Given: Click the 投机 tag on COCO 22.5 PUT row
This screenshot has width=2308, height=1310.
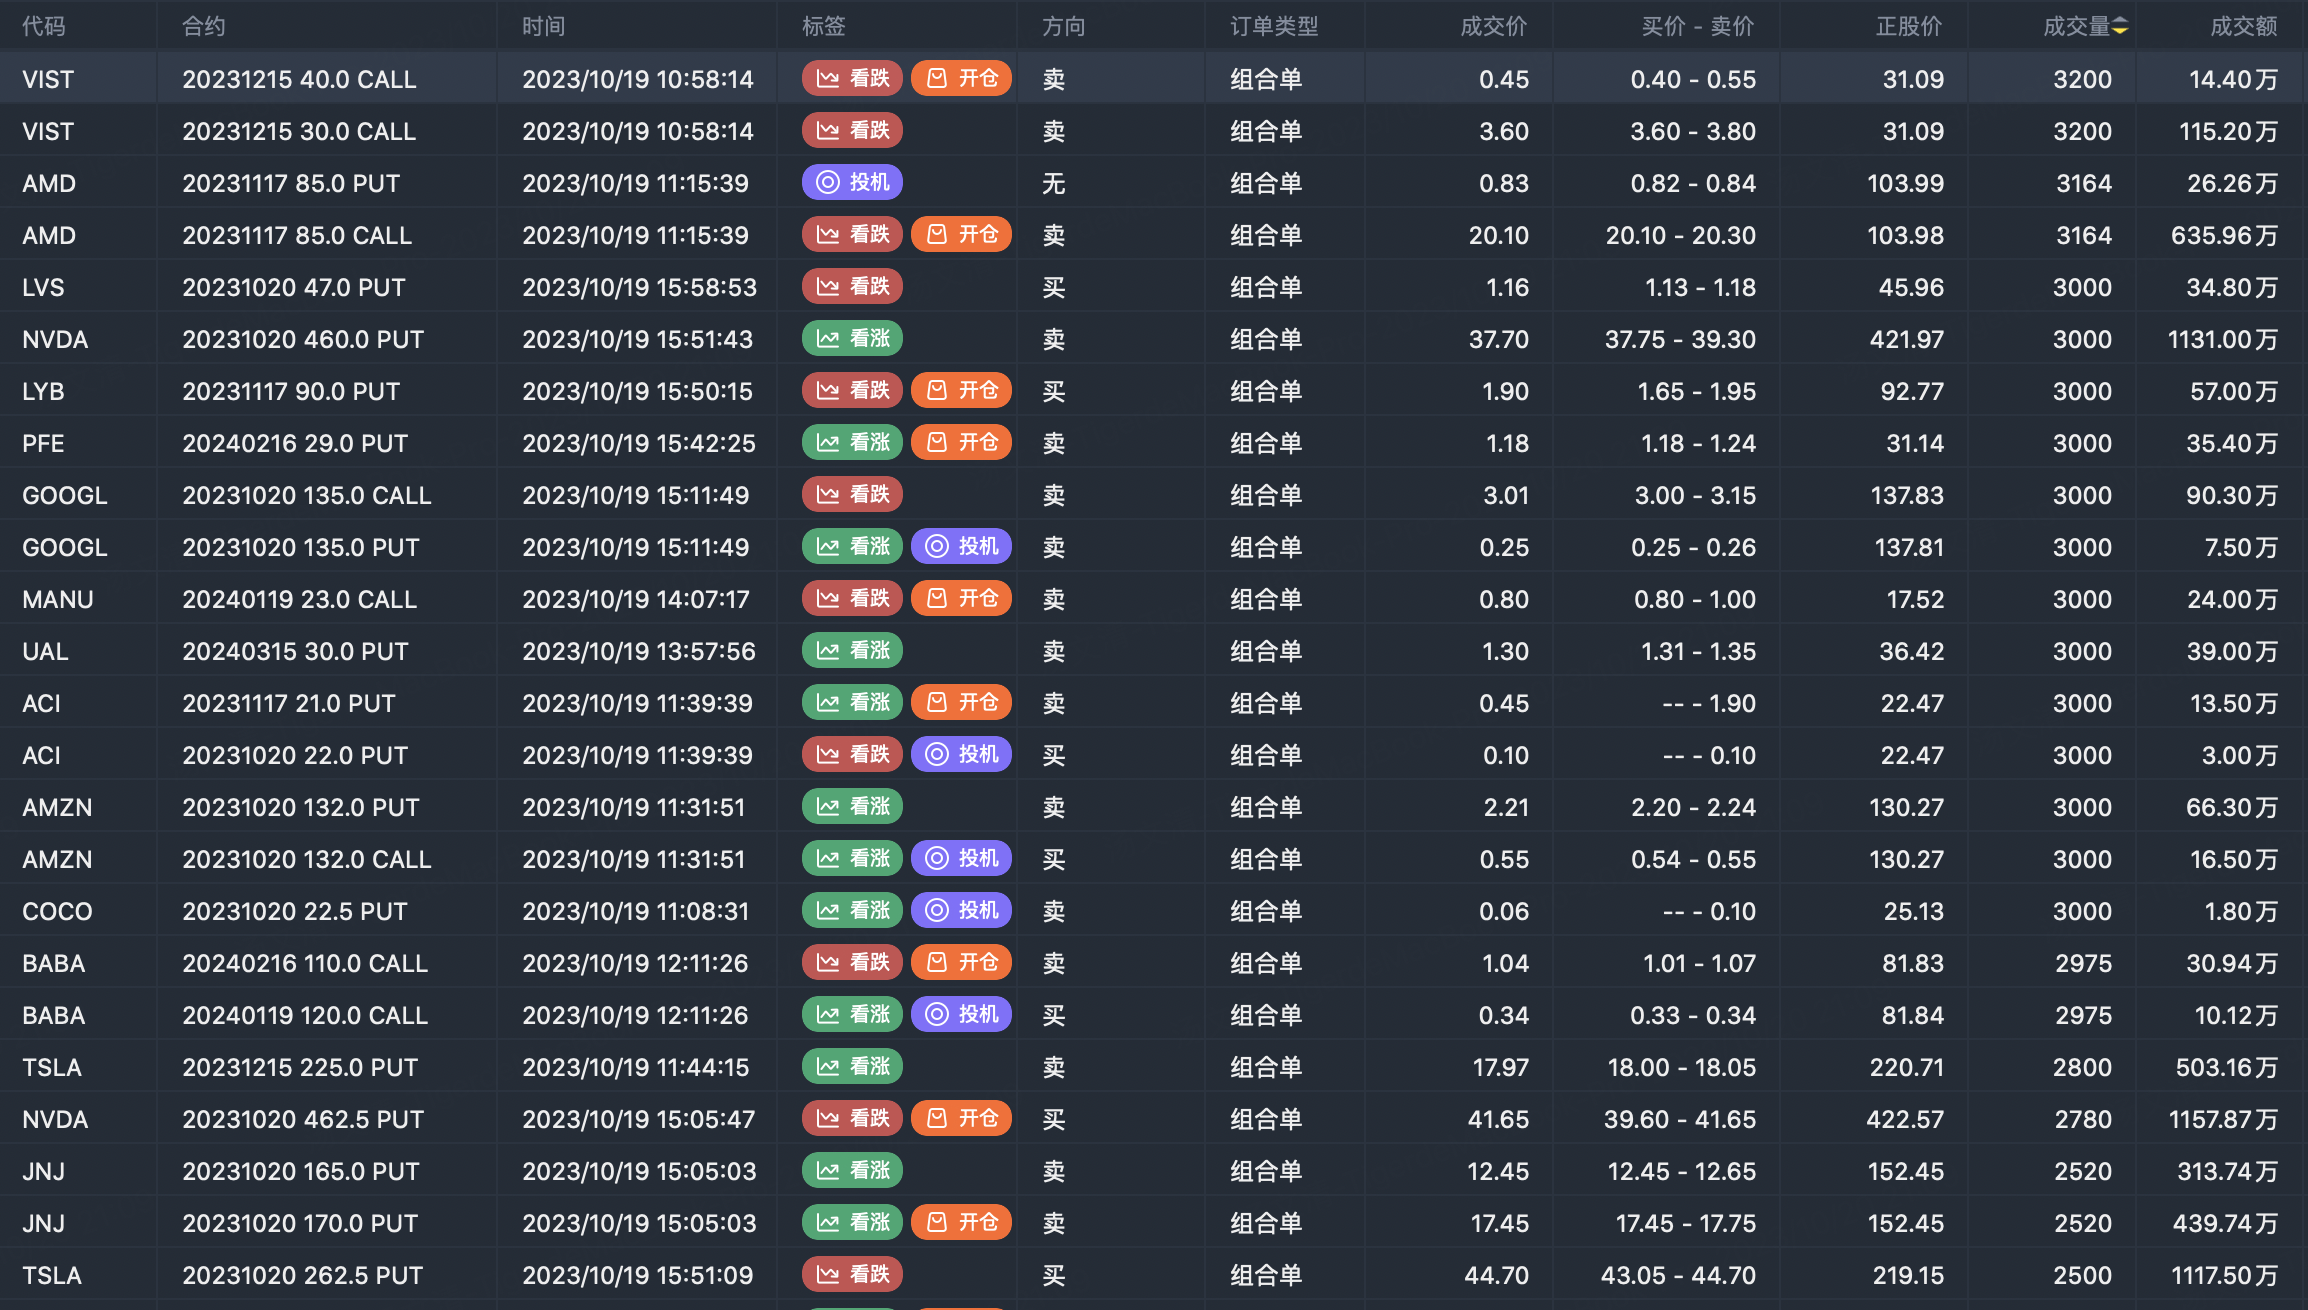Looking at the screenshot, I should coord(962,910).
